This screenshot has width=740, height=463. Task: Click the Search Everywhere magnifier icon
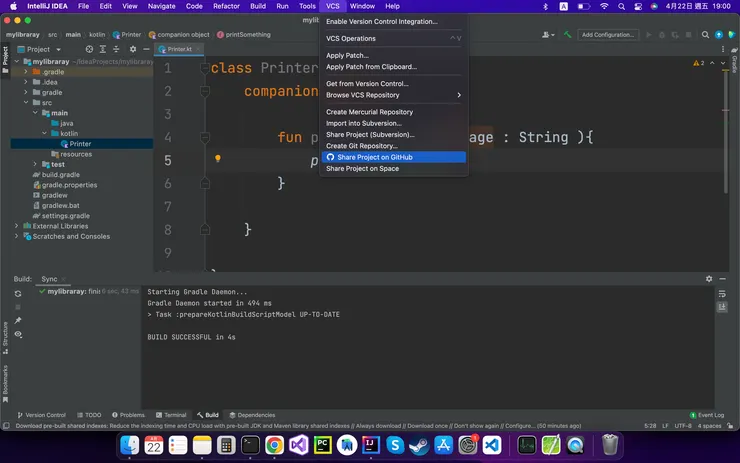point(704,34)
